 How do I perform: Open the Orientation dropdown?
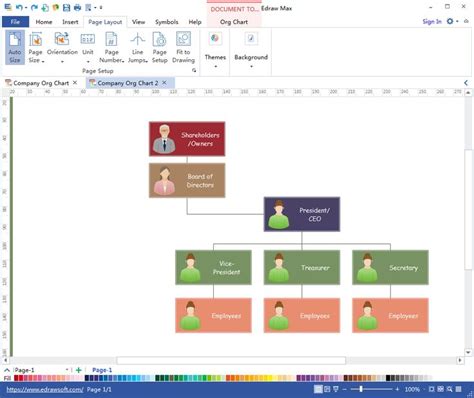point(62,47)
